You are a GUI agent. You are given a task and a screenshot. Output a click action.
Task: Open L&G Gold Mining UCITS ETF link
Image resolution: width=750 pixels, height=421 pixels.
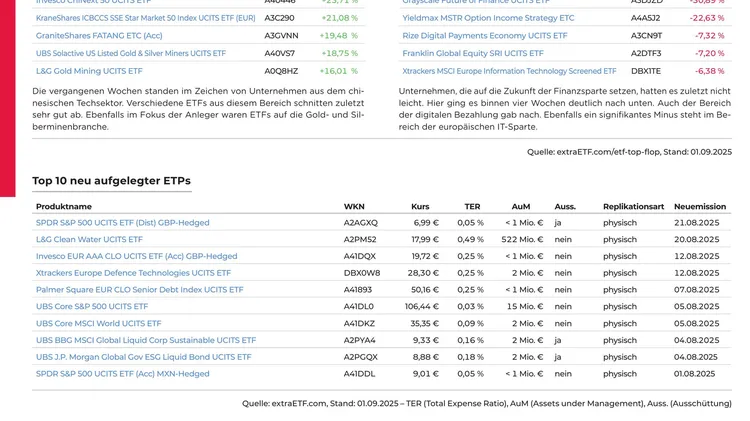pos(89,71)
